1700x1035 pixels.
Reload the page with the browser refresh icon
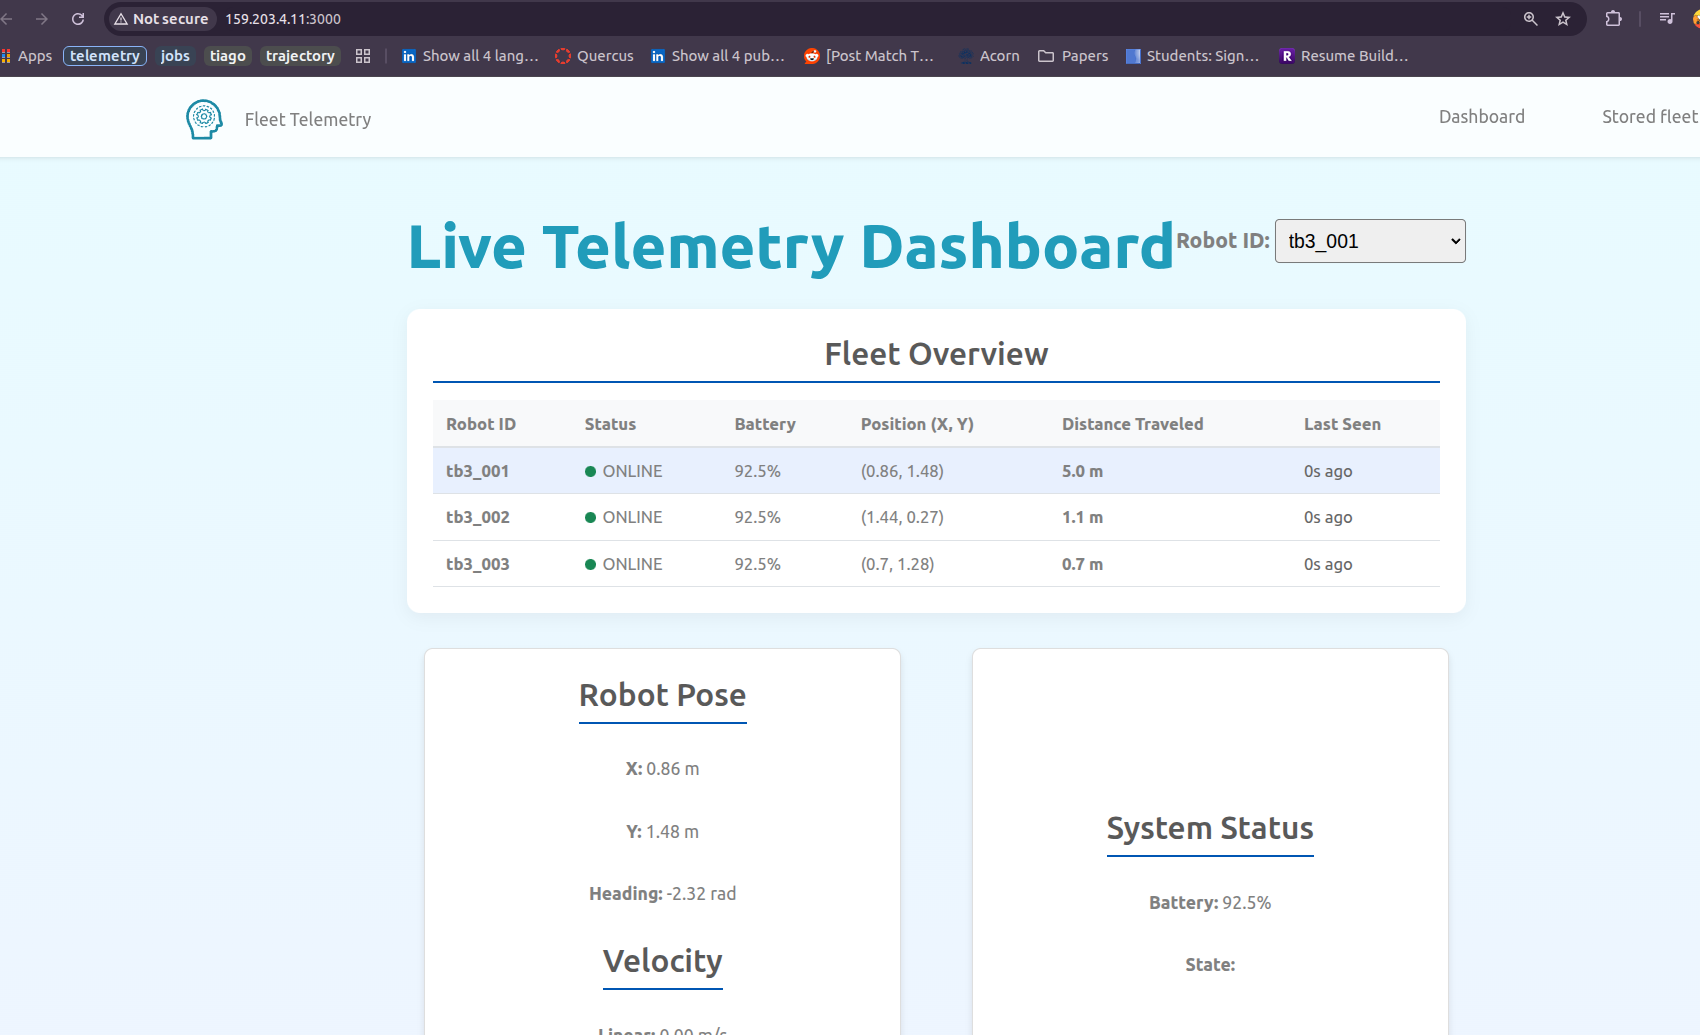[78, 19]
